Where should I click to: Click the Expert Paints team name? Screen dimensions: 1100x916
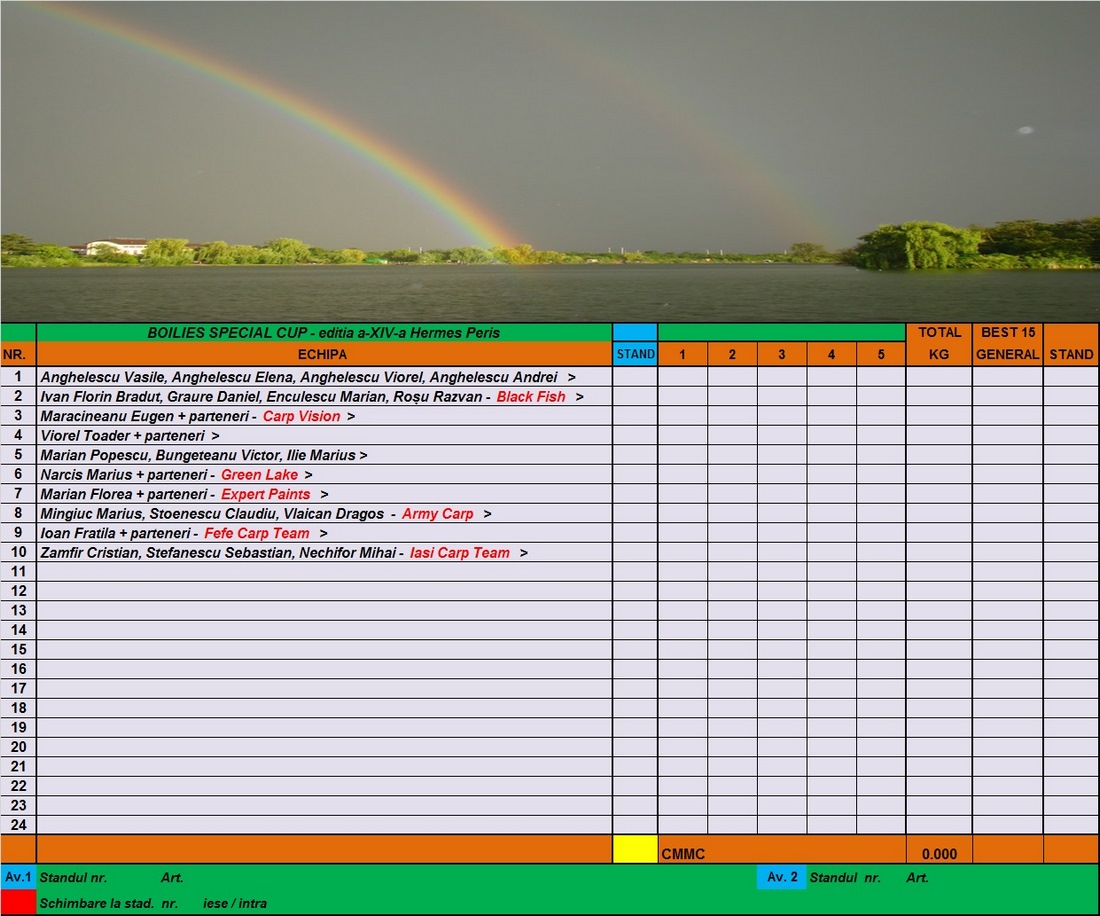[x=265, y=494]
